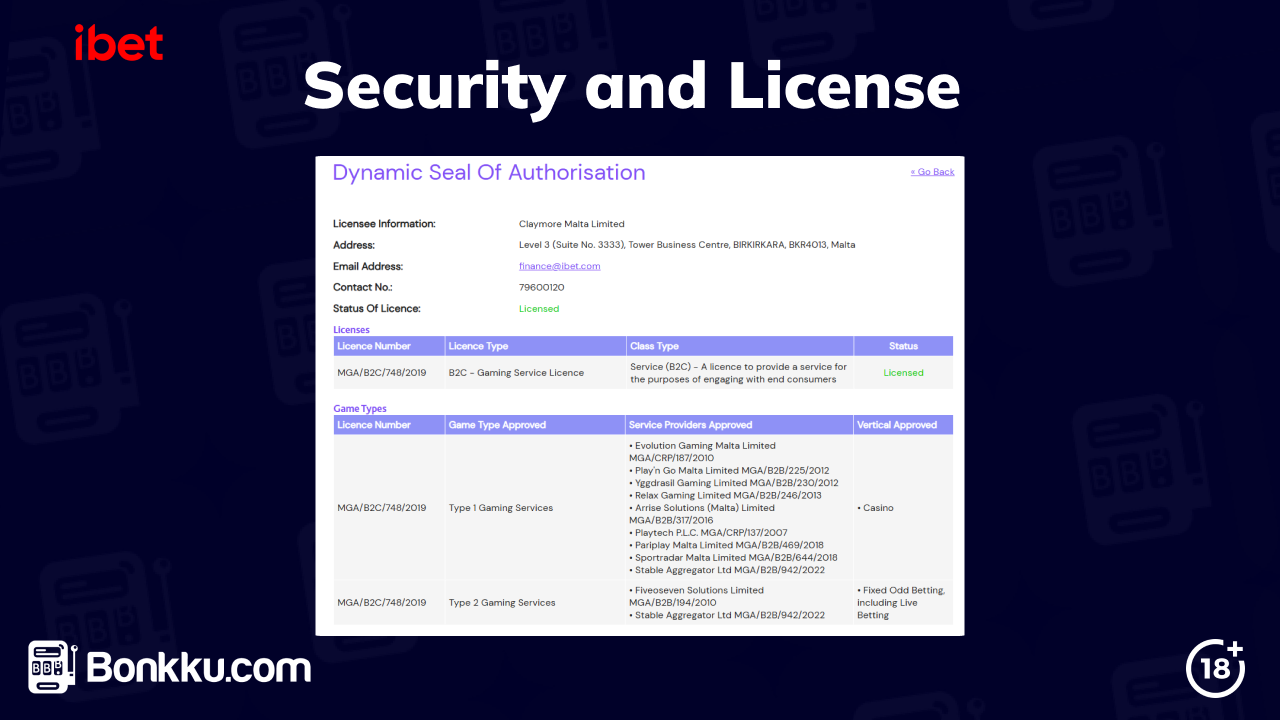Click the Yggdrasil Gaming Limited entry
Image resolution: width=1280 pixels, height=720 pixels.
[x=734, y=483]
